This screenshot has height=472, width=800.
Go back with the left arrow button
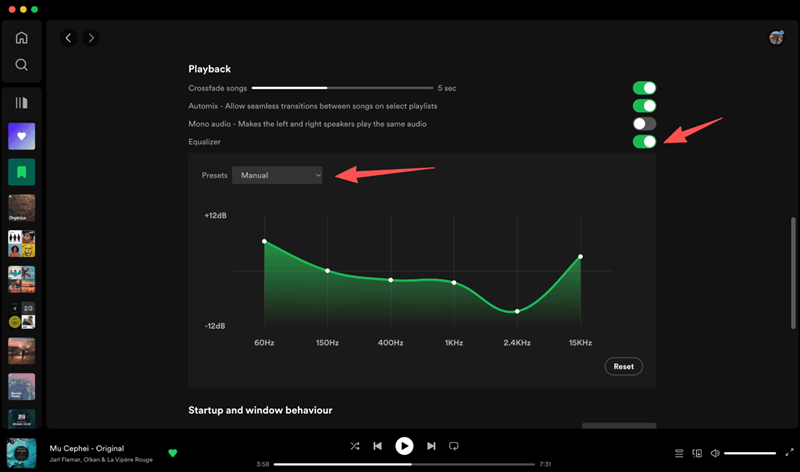pos(68,38)
